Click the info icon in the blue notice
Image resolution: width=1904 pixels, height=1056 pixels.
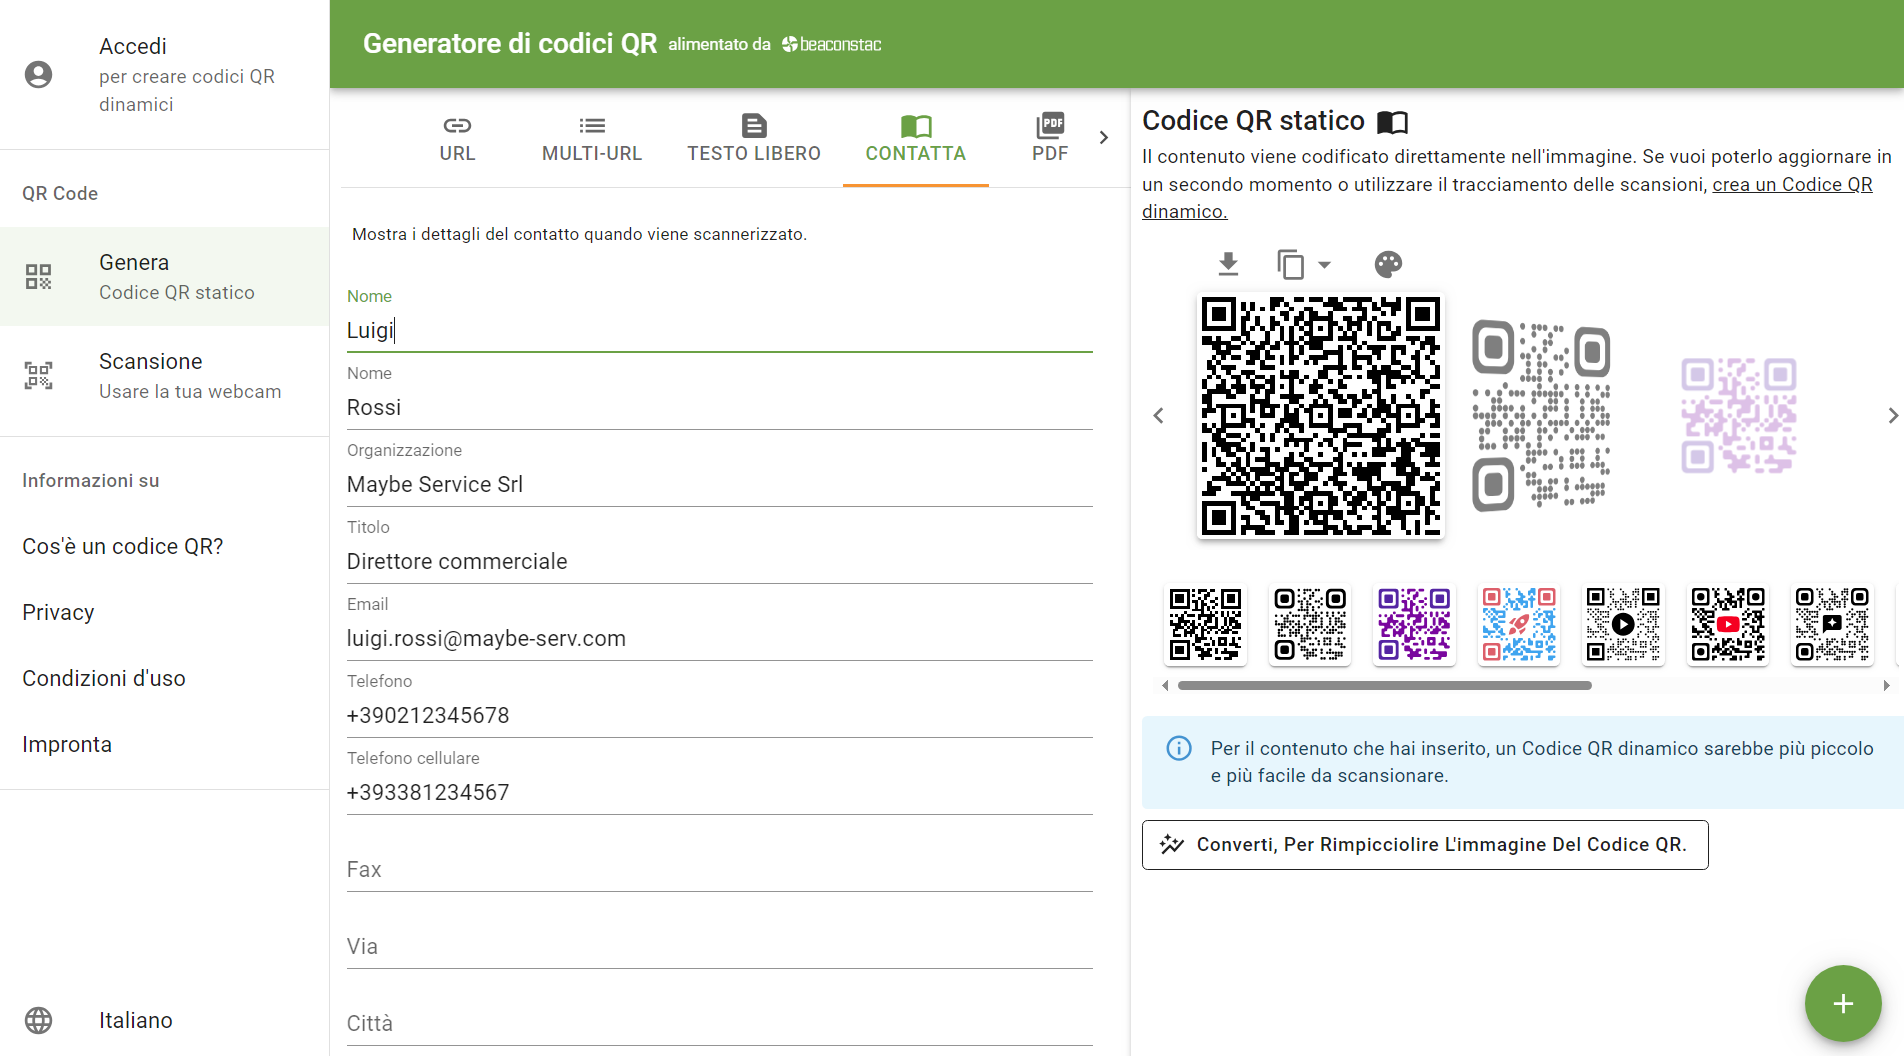pyautogui.click(x=1179, y=748)
